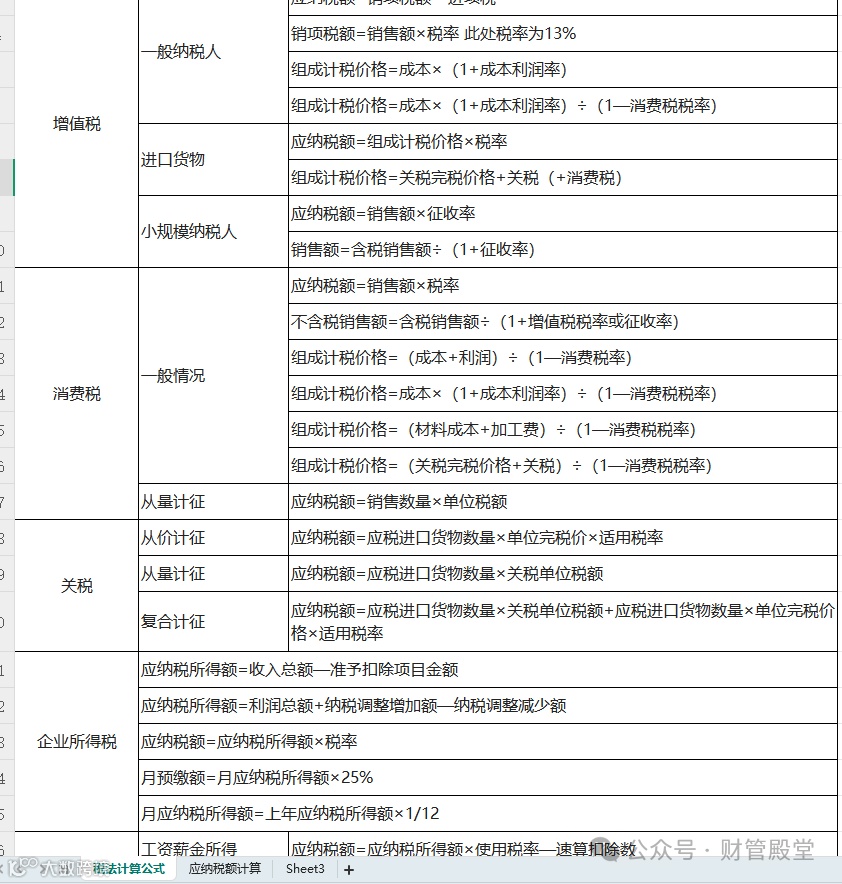
Task: Click cell 组成计税价格=(材料成本+加工费)÷(1—消费税税率)
Action: (563, 430)
